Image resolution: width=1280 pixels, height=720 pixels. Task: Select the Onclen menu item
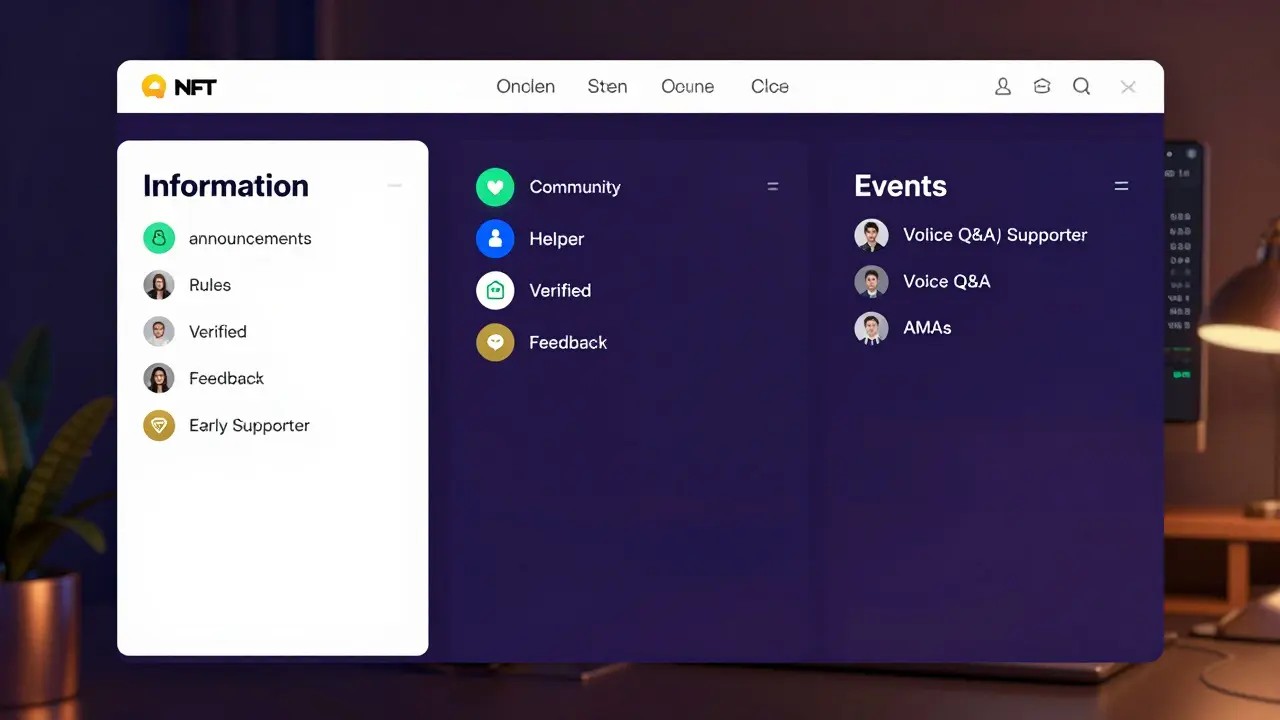point(526,87)
